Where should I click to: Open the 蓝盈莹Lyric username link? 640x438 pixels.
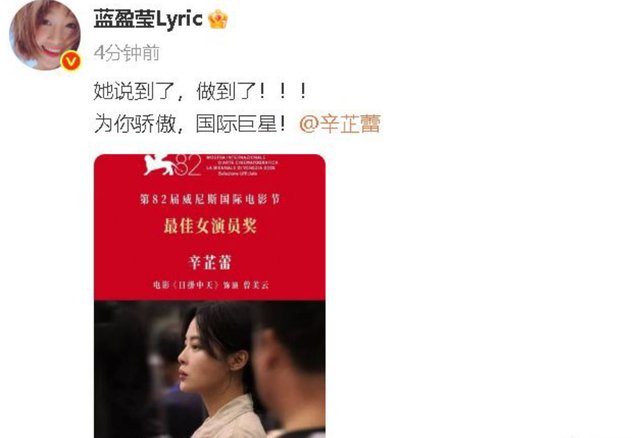[x=148, y=19]
